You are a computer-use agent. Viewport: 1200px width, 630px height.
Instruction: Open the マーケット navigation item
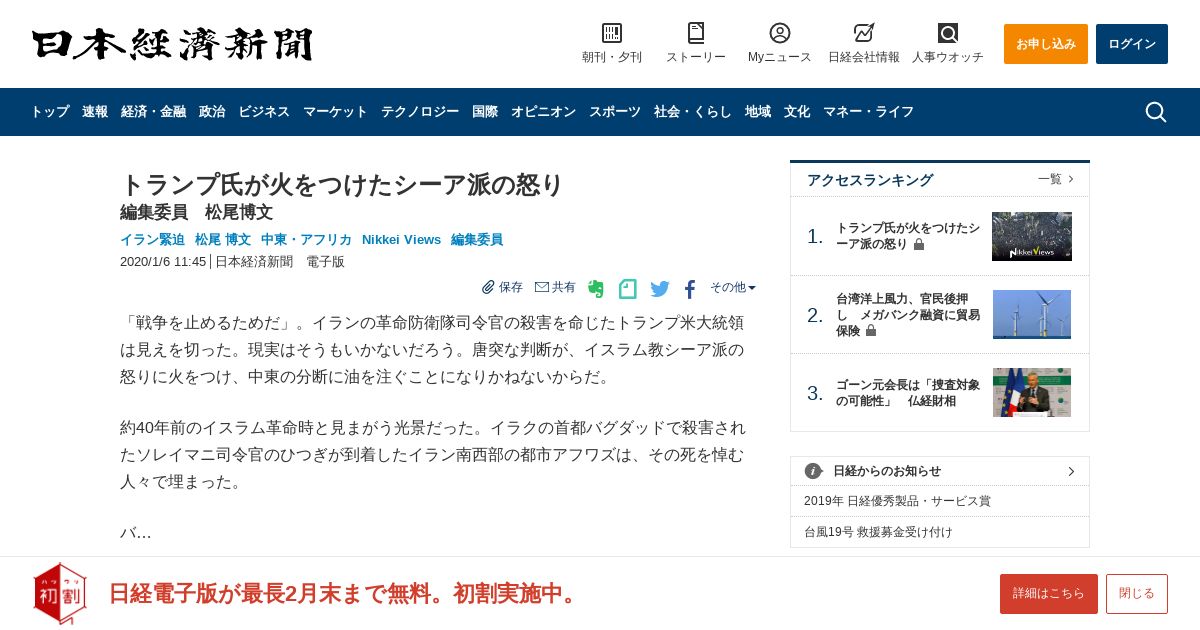coord(335,112)
